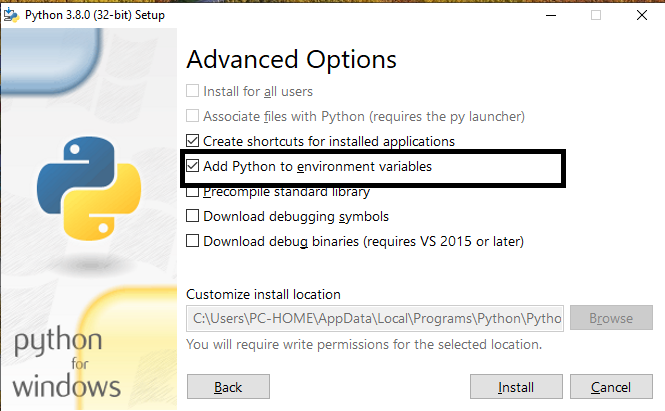
Task: Enable Precompile standard library checkbox
Action: (x=193, y=192)
